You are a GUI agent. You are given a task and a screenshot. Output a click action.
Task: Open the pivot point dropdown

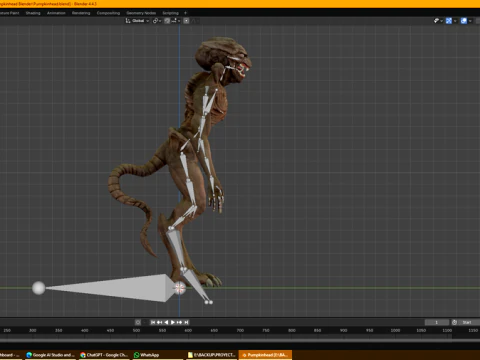click(x=157, y=21)
